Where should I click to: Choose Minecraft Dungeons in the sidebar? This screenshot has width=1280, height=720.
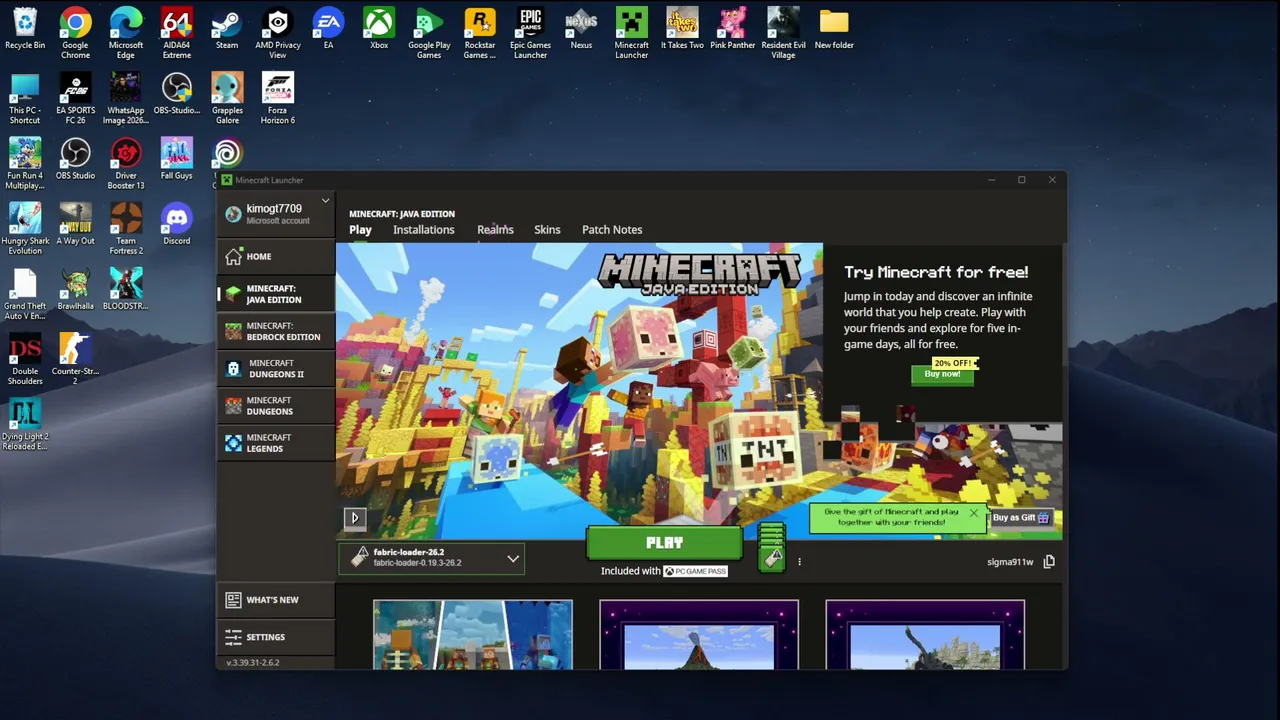pyautogui.click(x=276, y=406)
